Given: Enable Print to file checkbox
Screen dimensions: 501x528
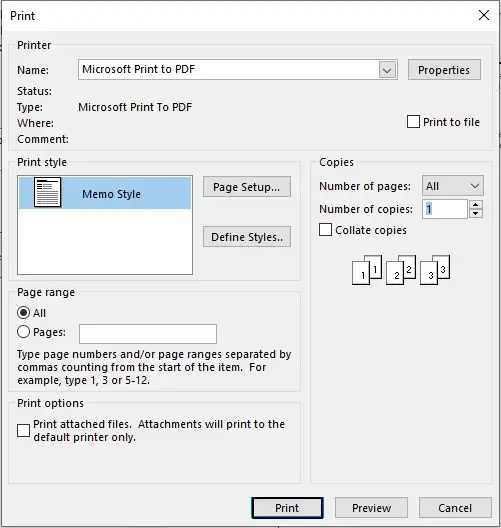Looking at the screenshot, I should pos(413,122).
